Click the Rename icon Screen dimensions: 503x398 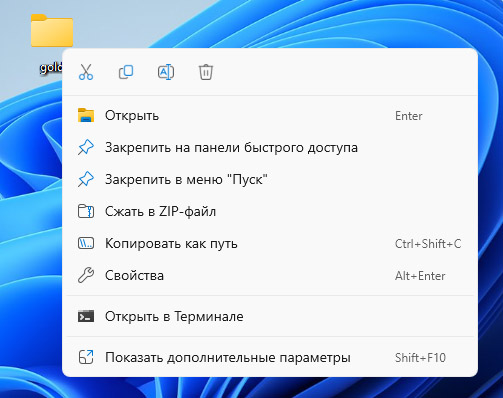click(x=166, y=72)
